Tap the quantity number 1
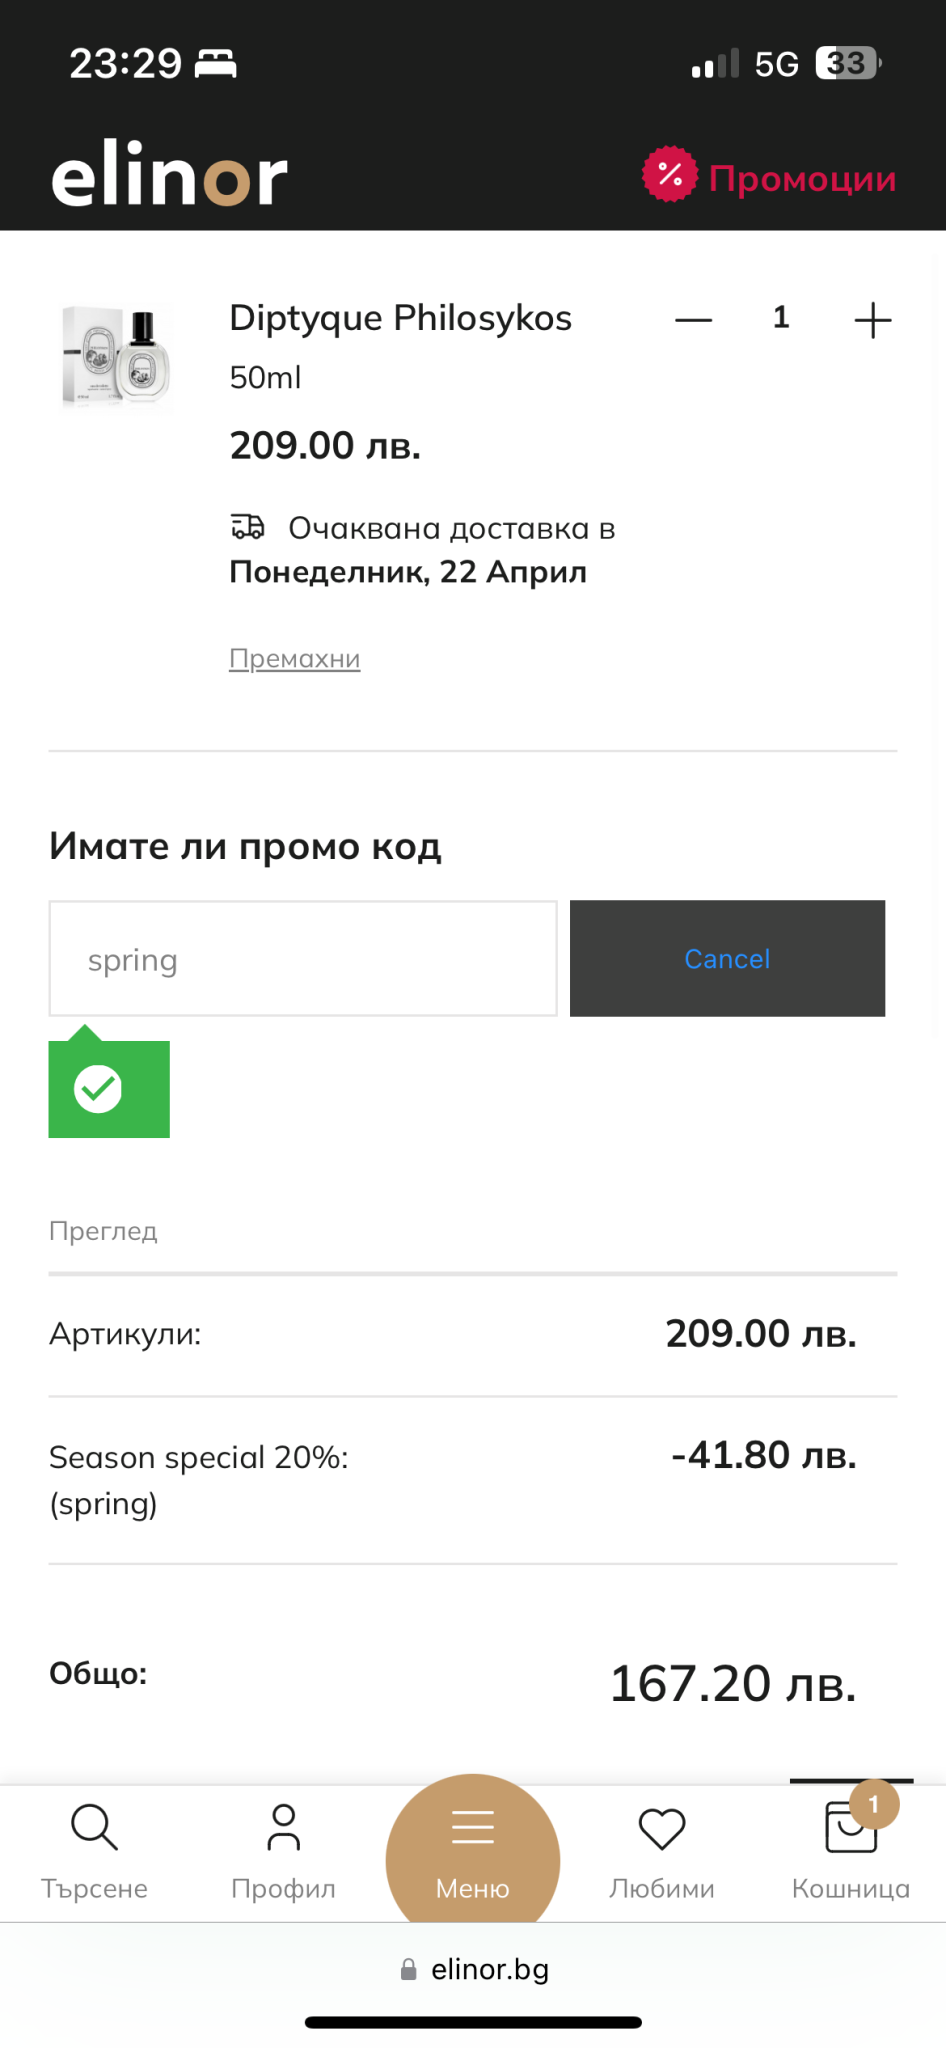This screenshot has height=2048, width=946. coord(781,318)
